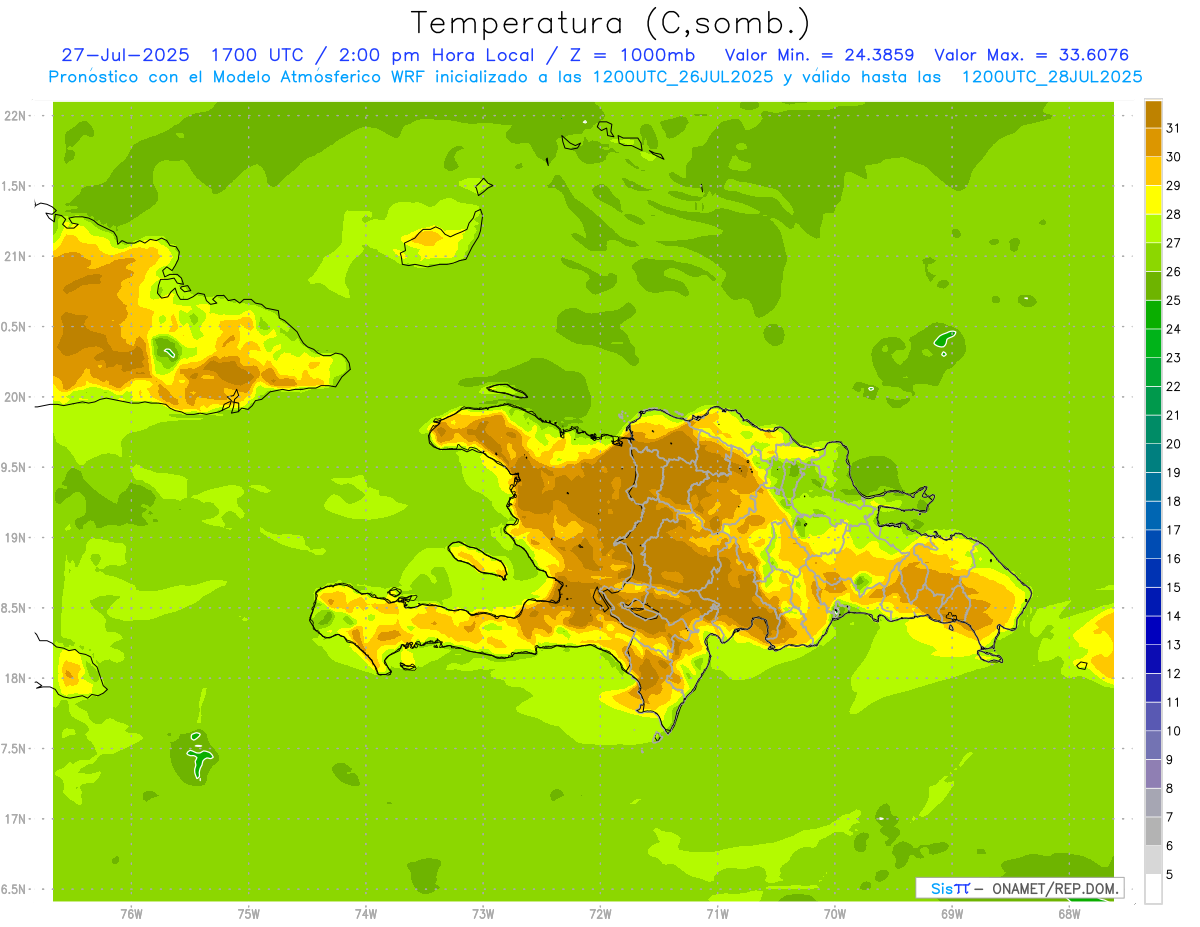
Task: Click the "1.5N" latitude axis label
Action: pos(14,186)
